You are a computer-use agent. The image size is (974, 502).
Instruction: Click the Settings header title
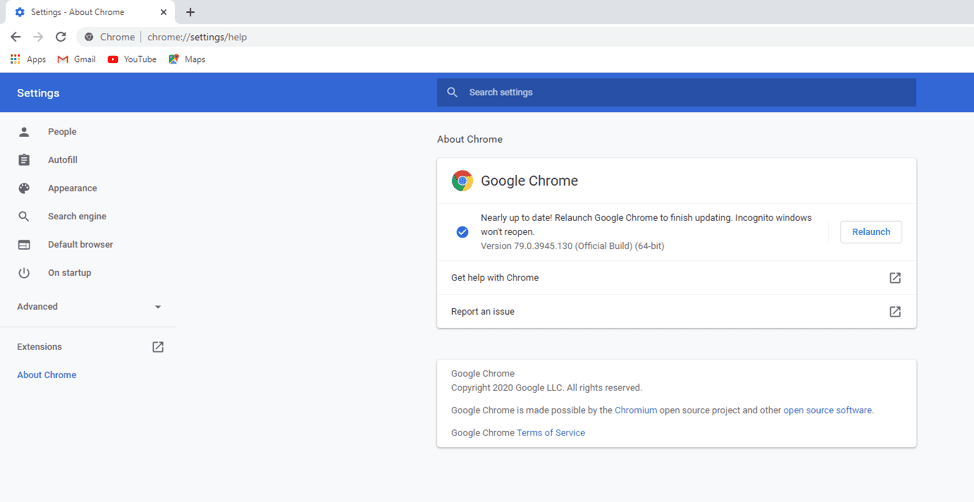[x=39, y=93]
